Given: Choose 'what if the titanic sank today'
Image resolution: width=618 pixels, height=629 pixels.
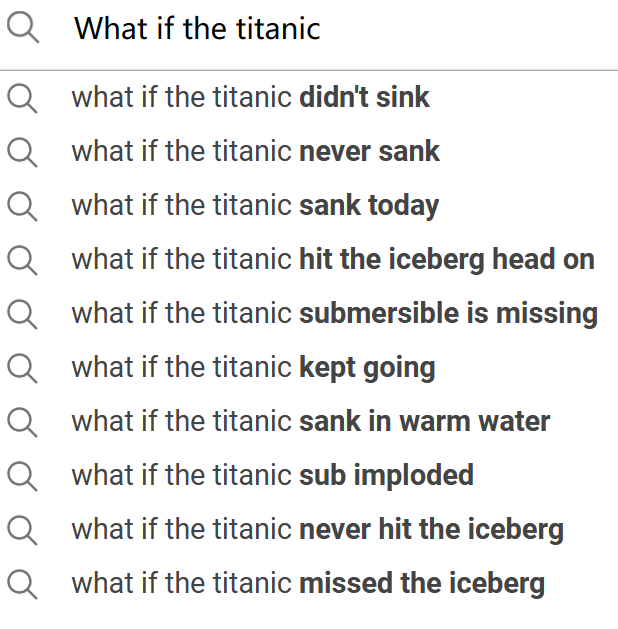Looking at the screenshot, I should (x=309, y=206).
